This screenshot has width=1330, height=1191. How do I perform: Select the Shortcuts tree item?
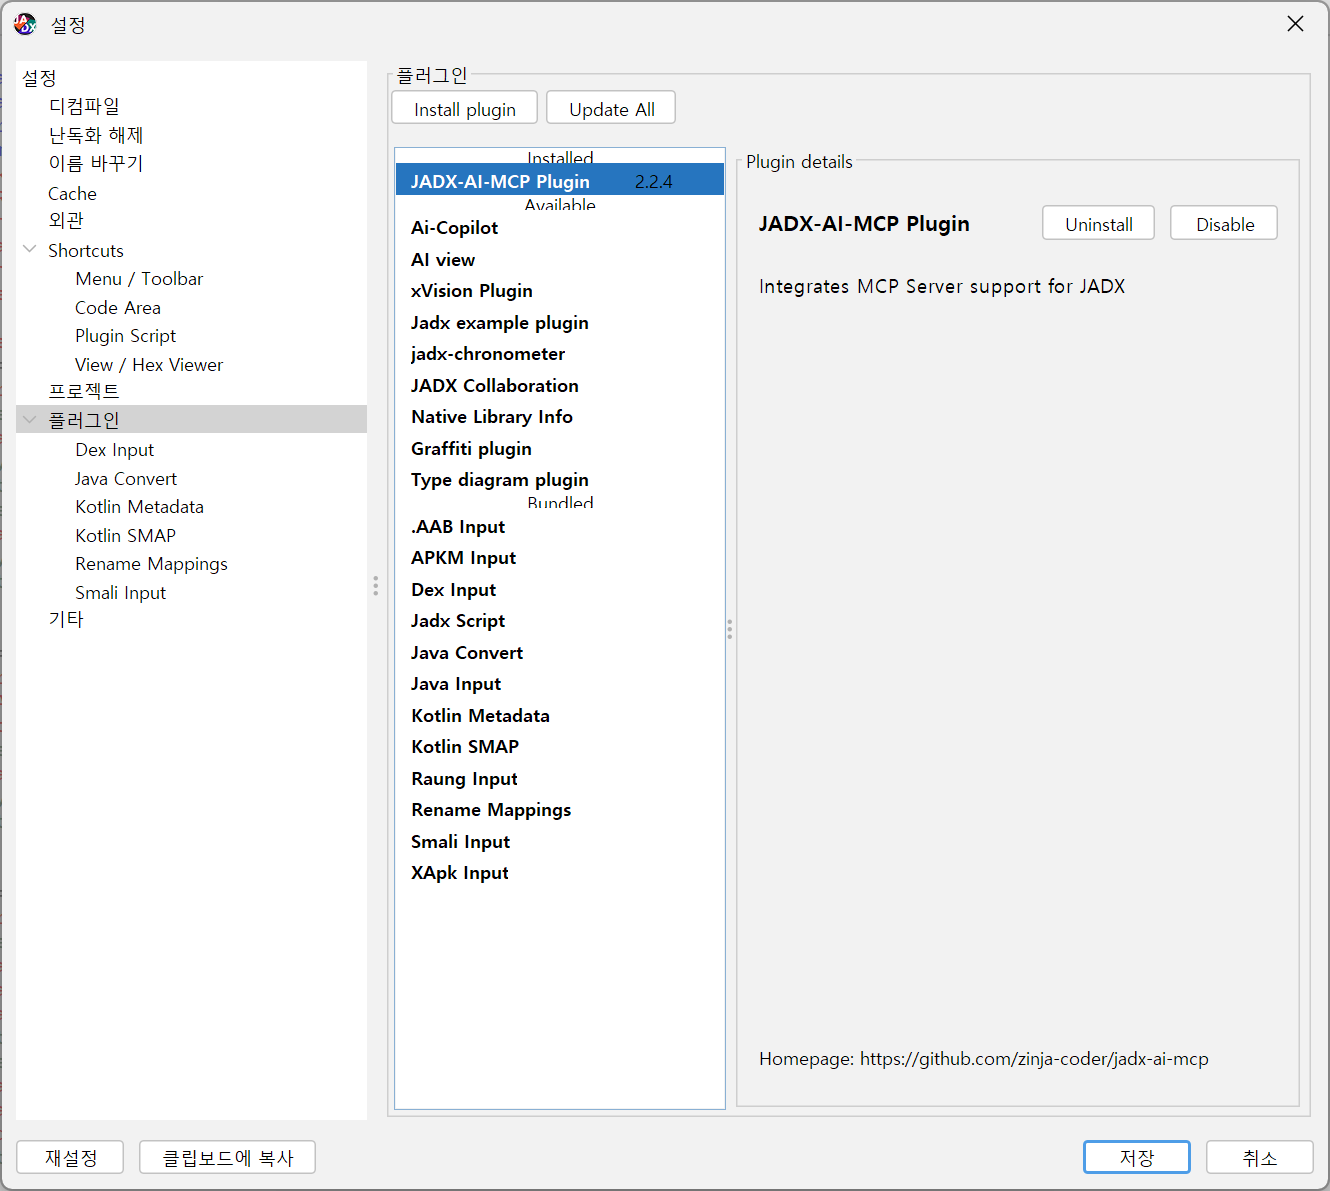86,250
